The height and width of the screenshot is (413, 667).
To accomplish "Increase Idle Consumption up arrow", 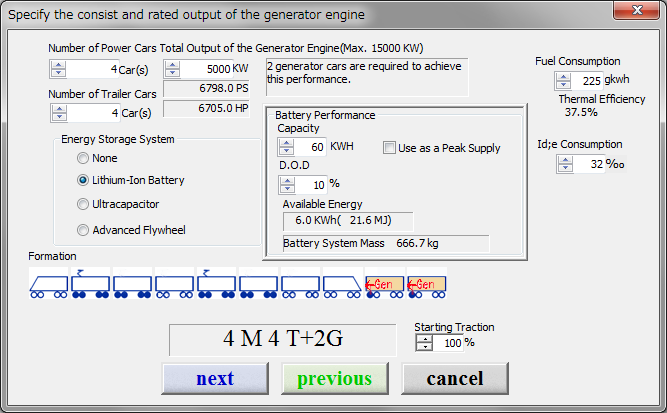I will click(565, 160).
